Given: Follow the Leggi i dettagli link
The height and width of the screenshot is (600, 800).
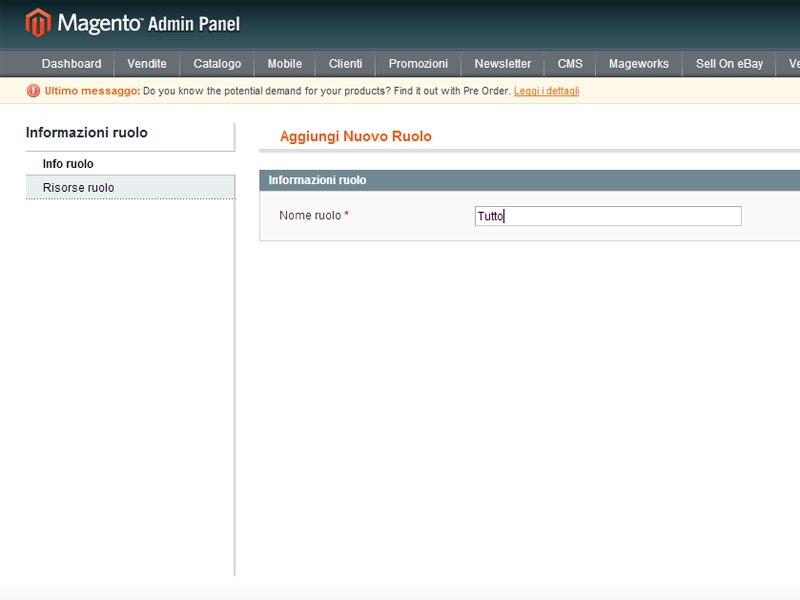Looking at the screenshot, I should [x=546, y=91].
